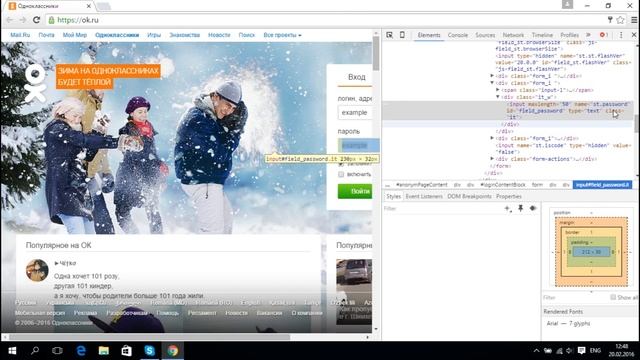Click the saved password key icon

610,20
